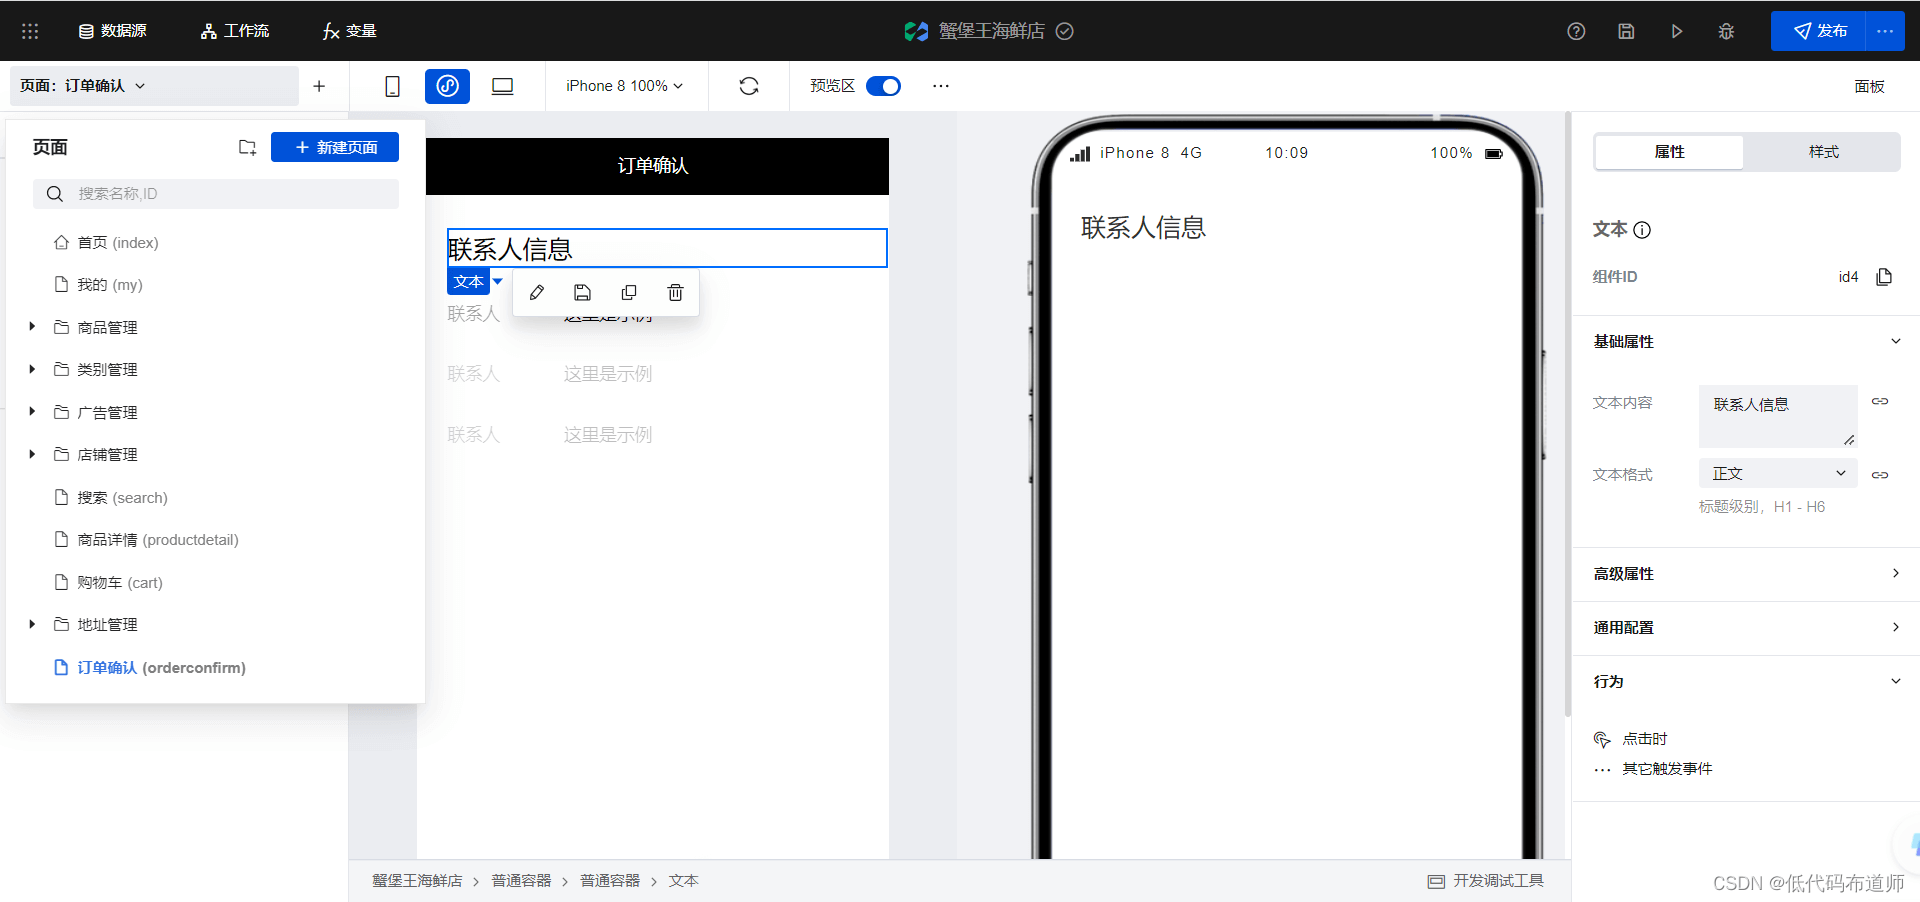
Task: Expand the 广告管理 folder
Action: [32, 412]
